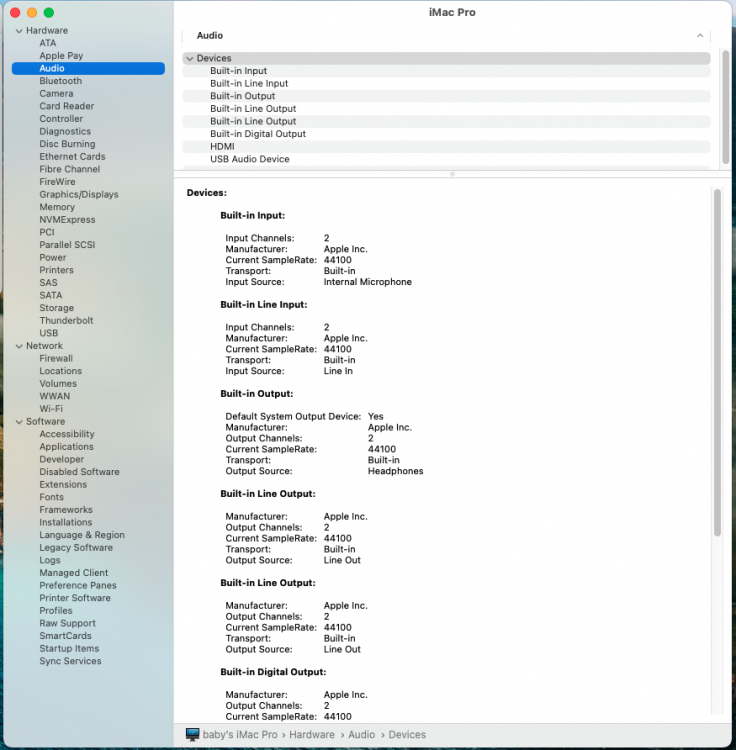Image resolution: width=736 pixels, height=750 pixels.
Task: Click the iMac computer icon in path bar
Action: 193,734
